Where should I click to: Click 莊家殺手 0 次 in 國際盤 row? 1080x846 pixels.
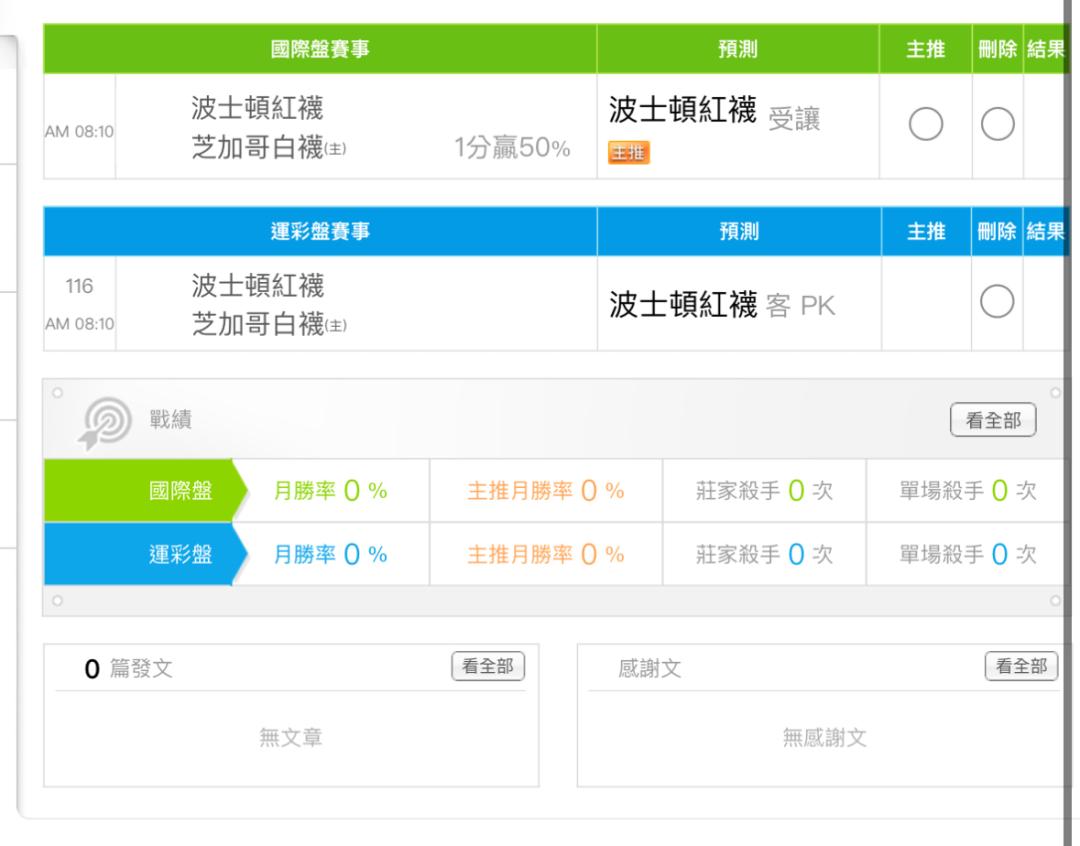(x=764, y=491)
